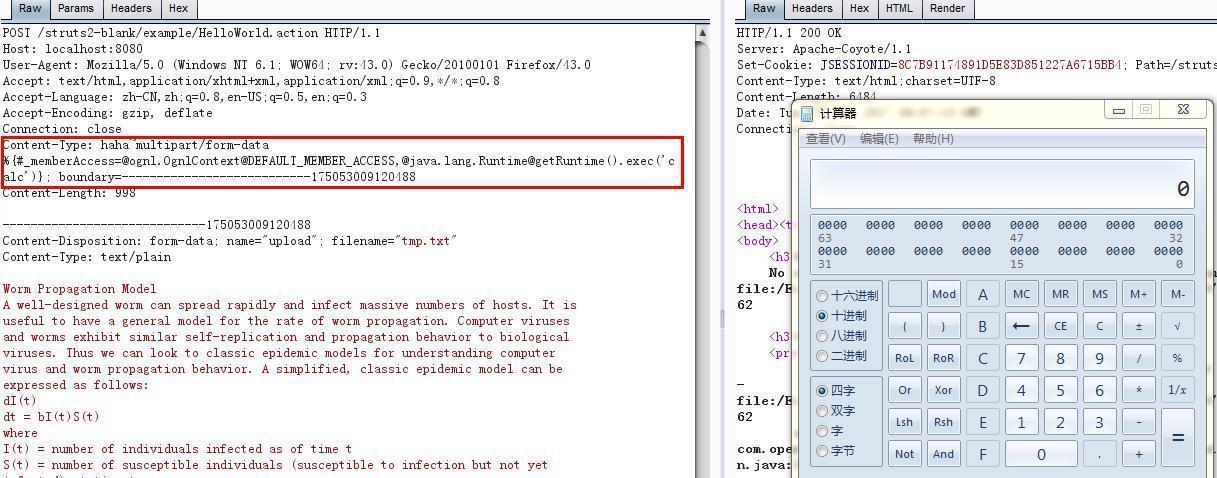Click the digit 9 key
1217x478 pixels.
pos(1099,358)
